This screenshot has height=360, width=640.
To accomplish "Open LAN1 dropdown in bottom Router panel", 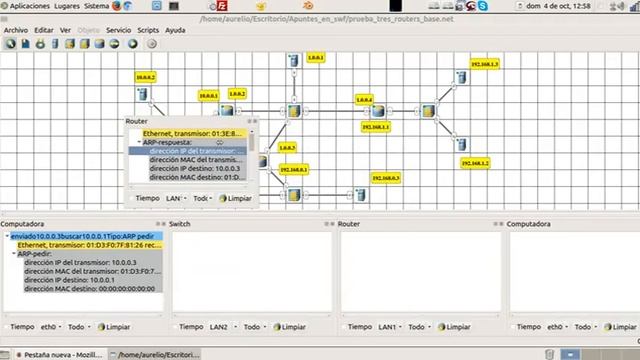I will click(390, 327).
